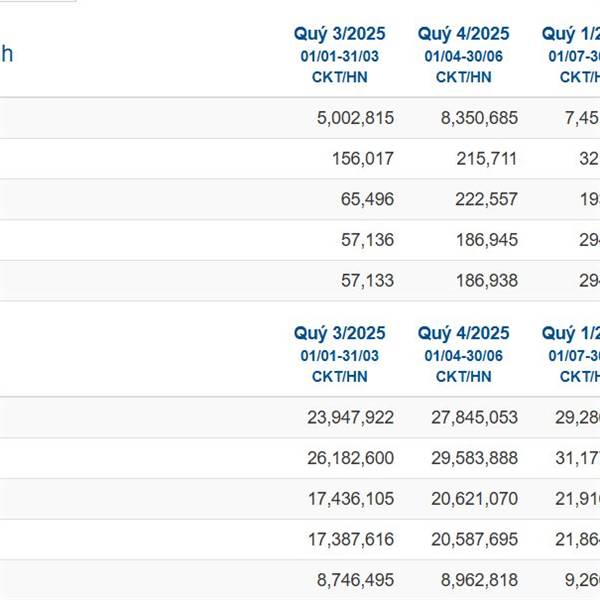Click the cell showing 5,002,815
Viewport: 600px width, 600px height.
point(354,118)
